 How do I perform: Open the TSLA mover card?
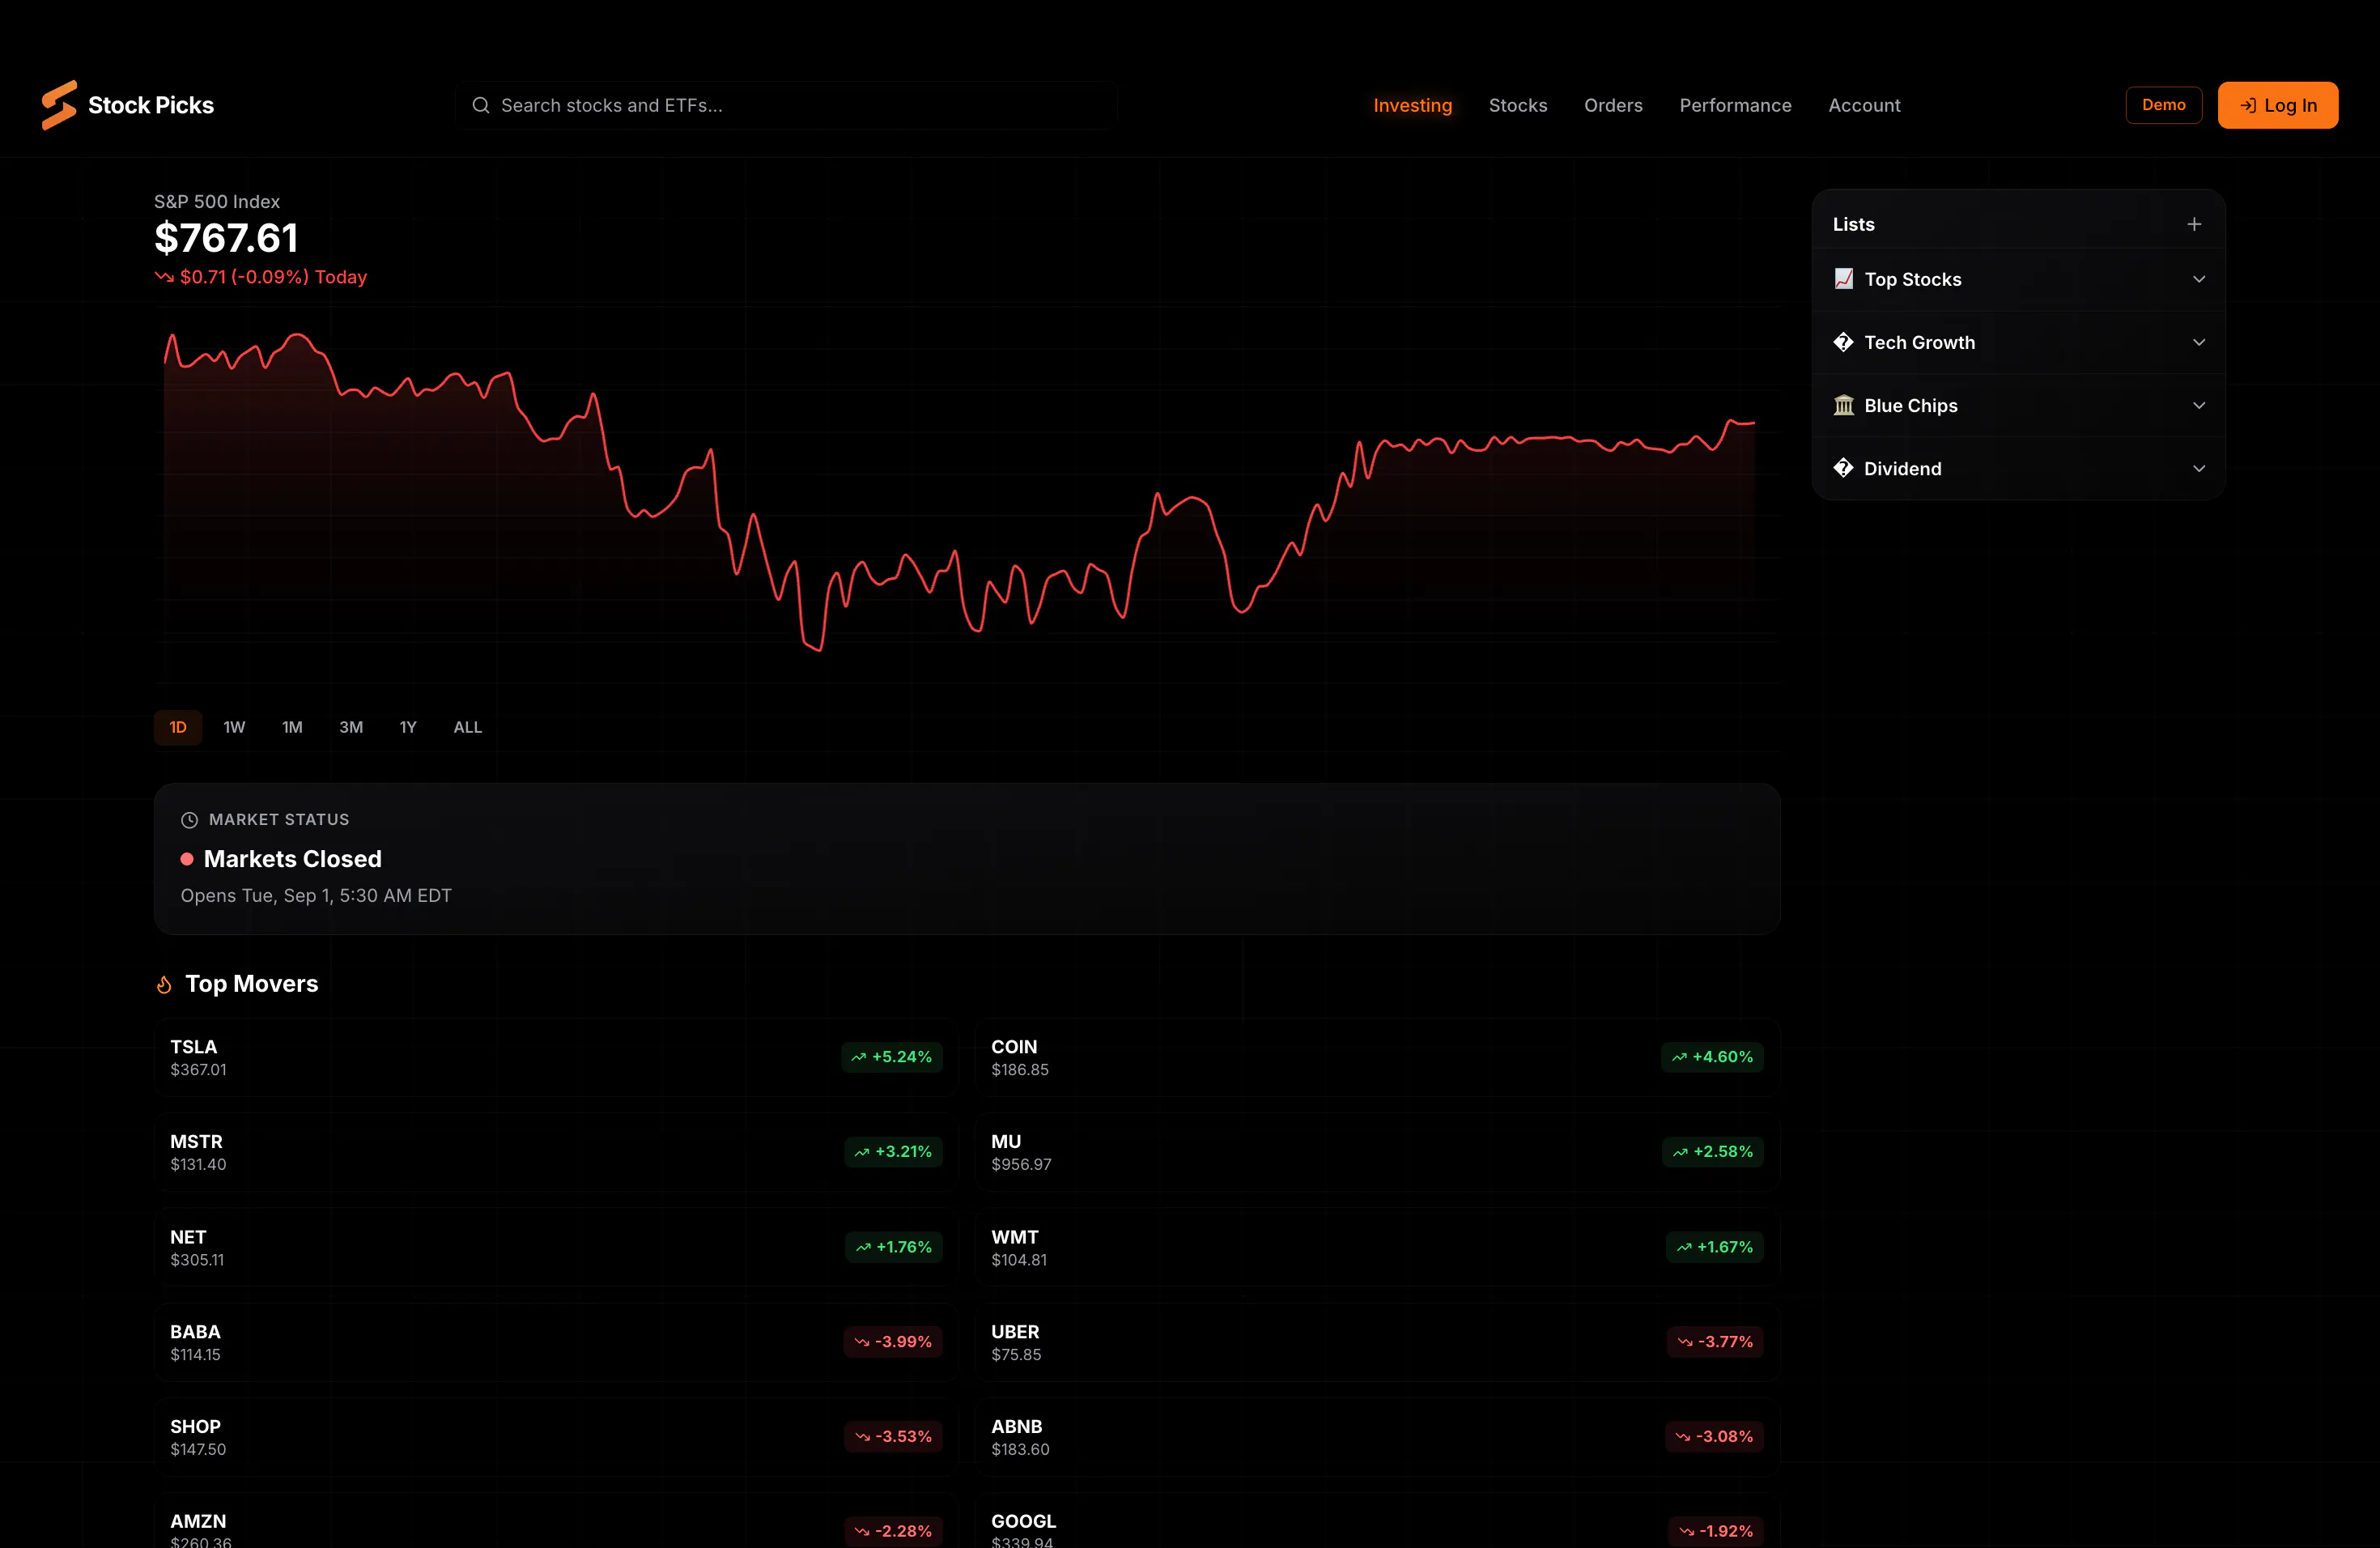tap(556, 1057)
